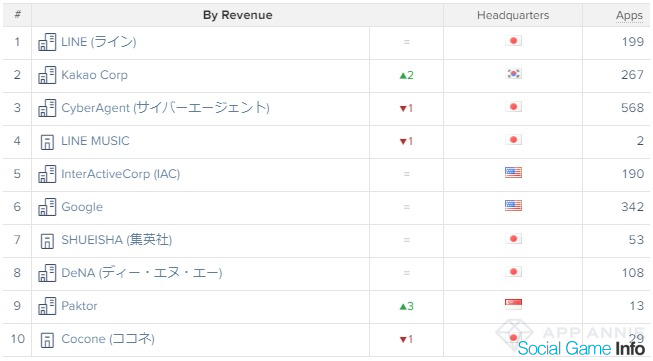The image size is (653, 361).
Task: Click the Headquarters column header
Action: point(513,15)
